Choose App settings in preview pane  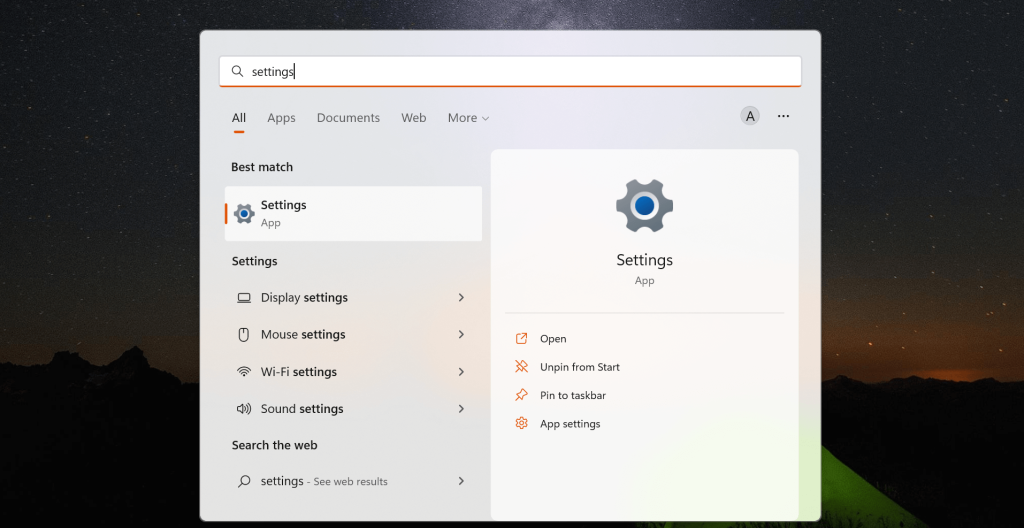pos(570,424)
